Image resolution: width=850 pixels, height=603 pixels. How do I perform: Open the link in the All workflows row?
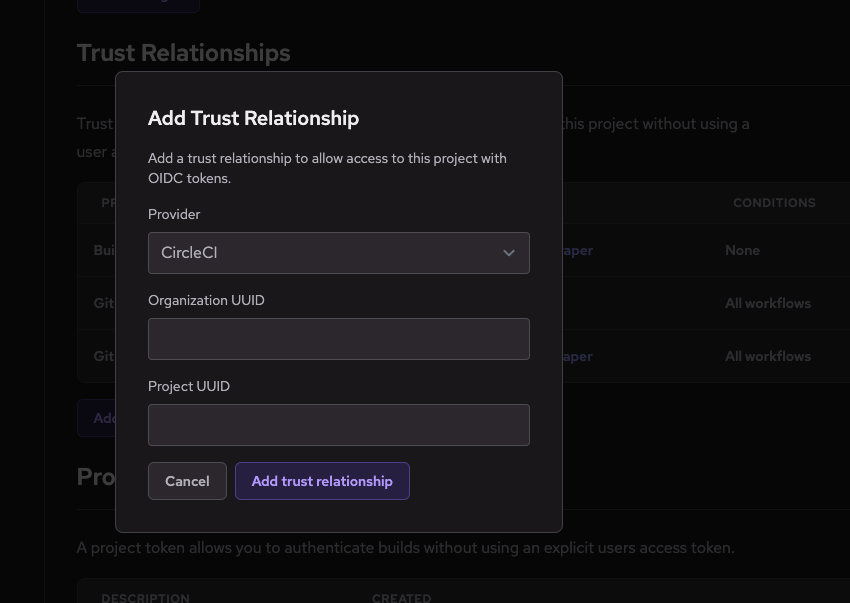point(575,356)
